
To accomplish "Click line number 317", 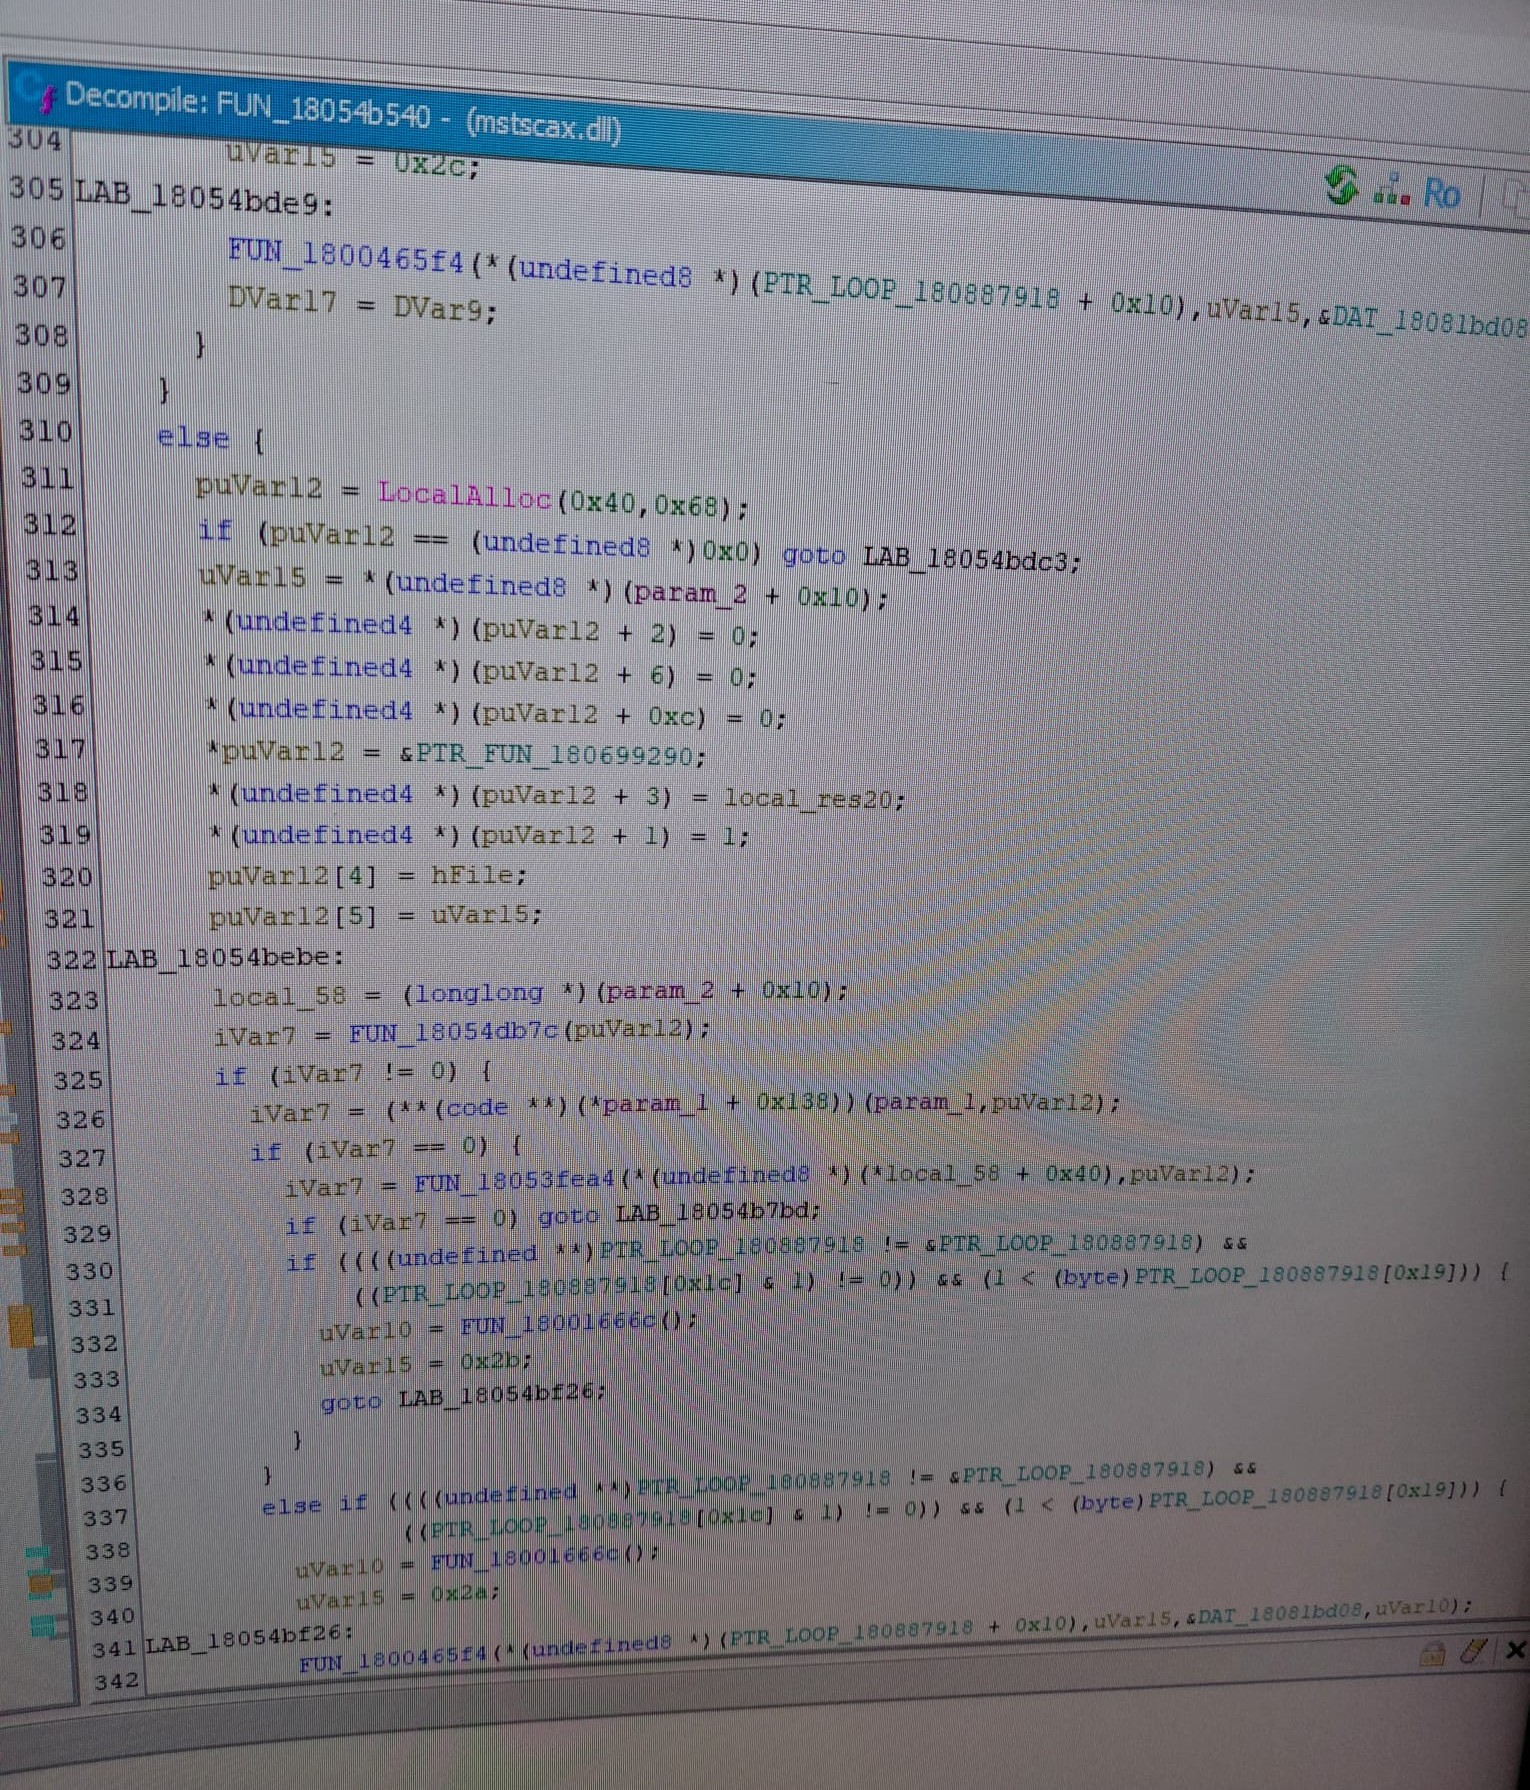I will click(x=60, y=748).
